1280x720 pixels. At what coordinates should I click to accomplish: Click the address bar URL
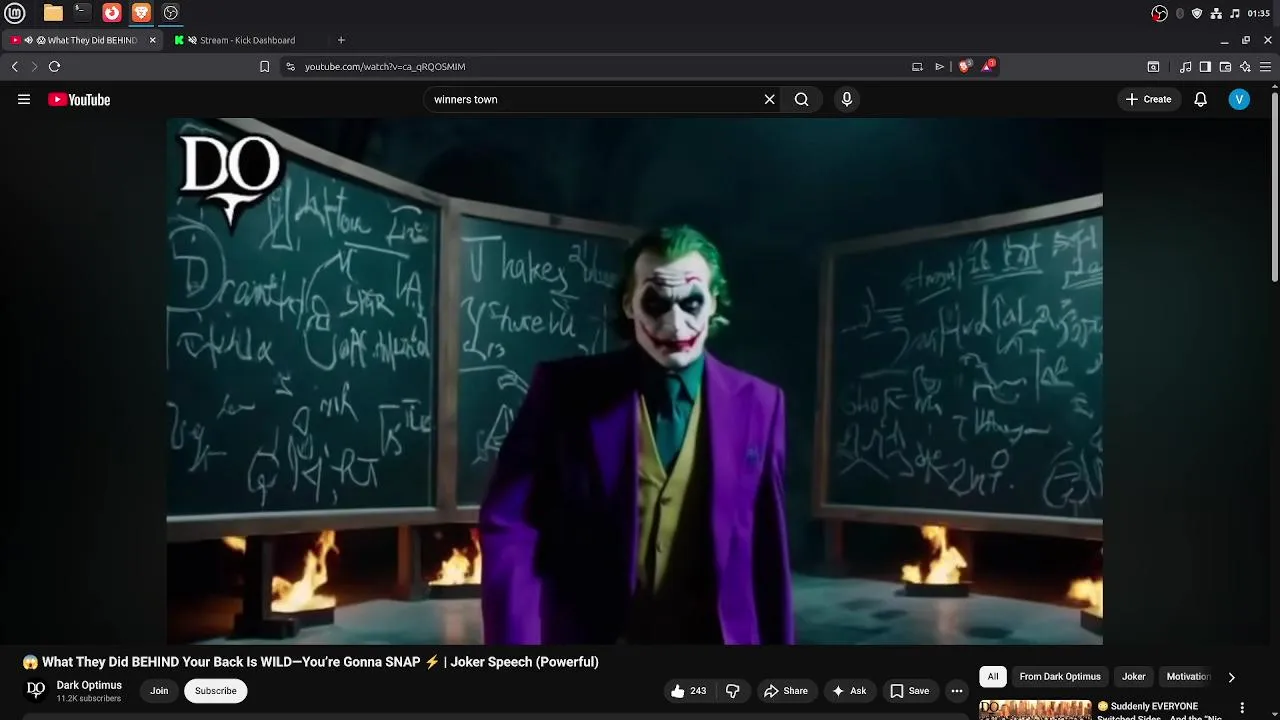[385, 66]
